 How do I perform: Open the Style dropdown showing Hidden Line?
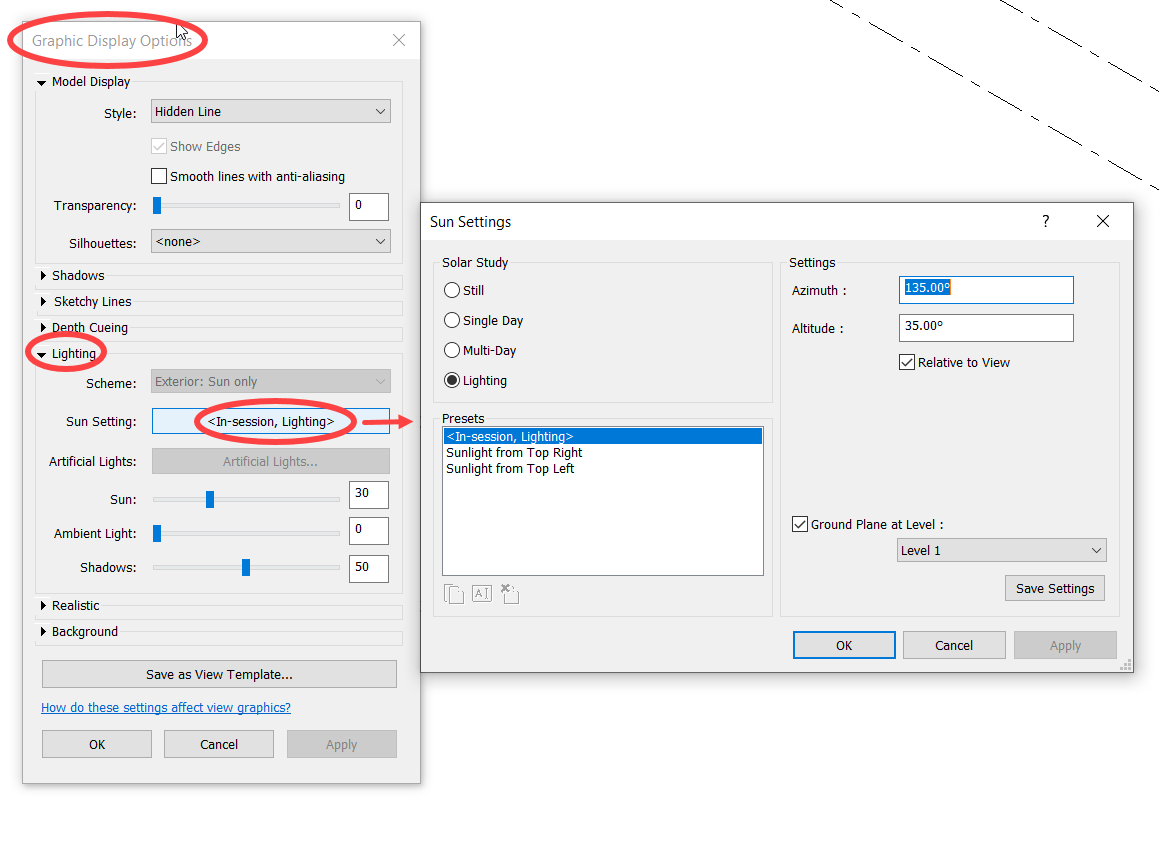270,111
